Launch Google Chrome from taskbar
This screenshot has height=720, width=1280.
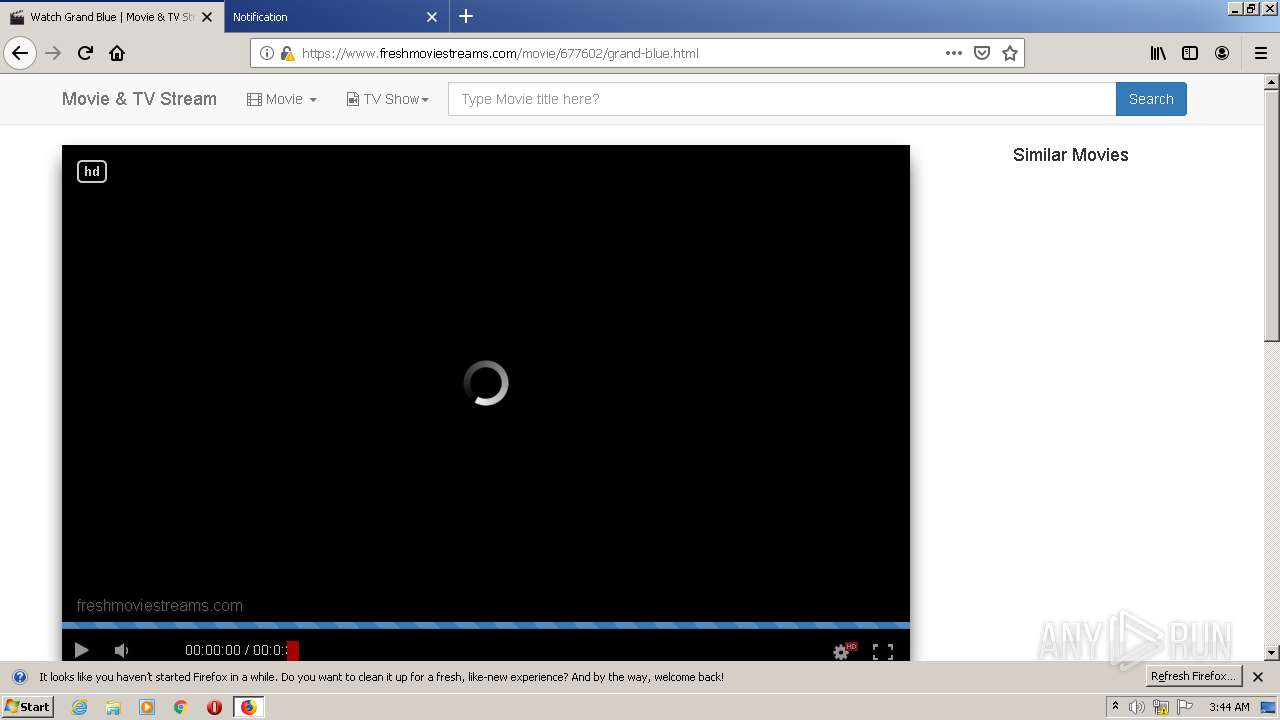coord(181,707)
